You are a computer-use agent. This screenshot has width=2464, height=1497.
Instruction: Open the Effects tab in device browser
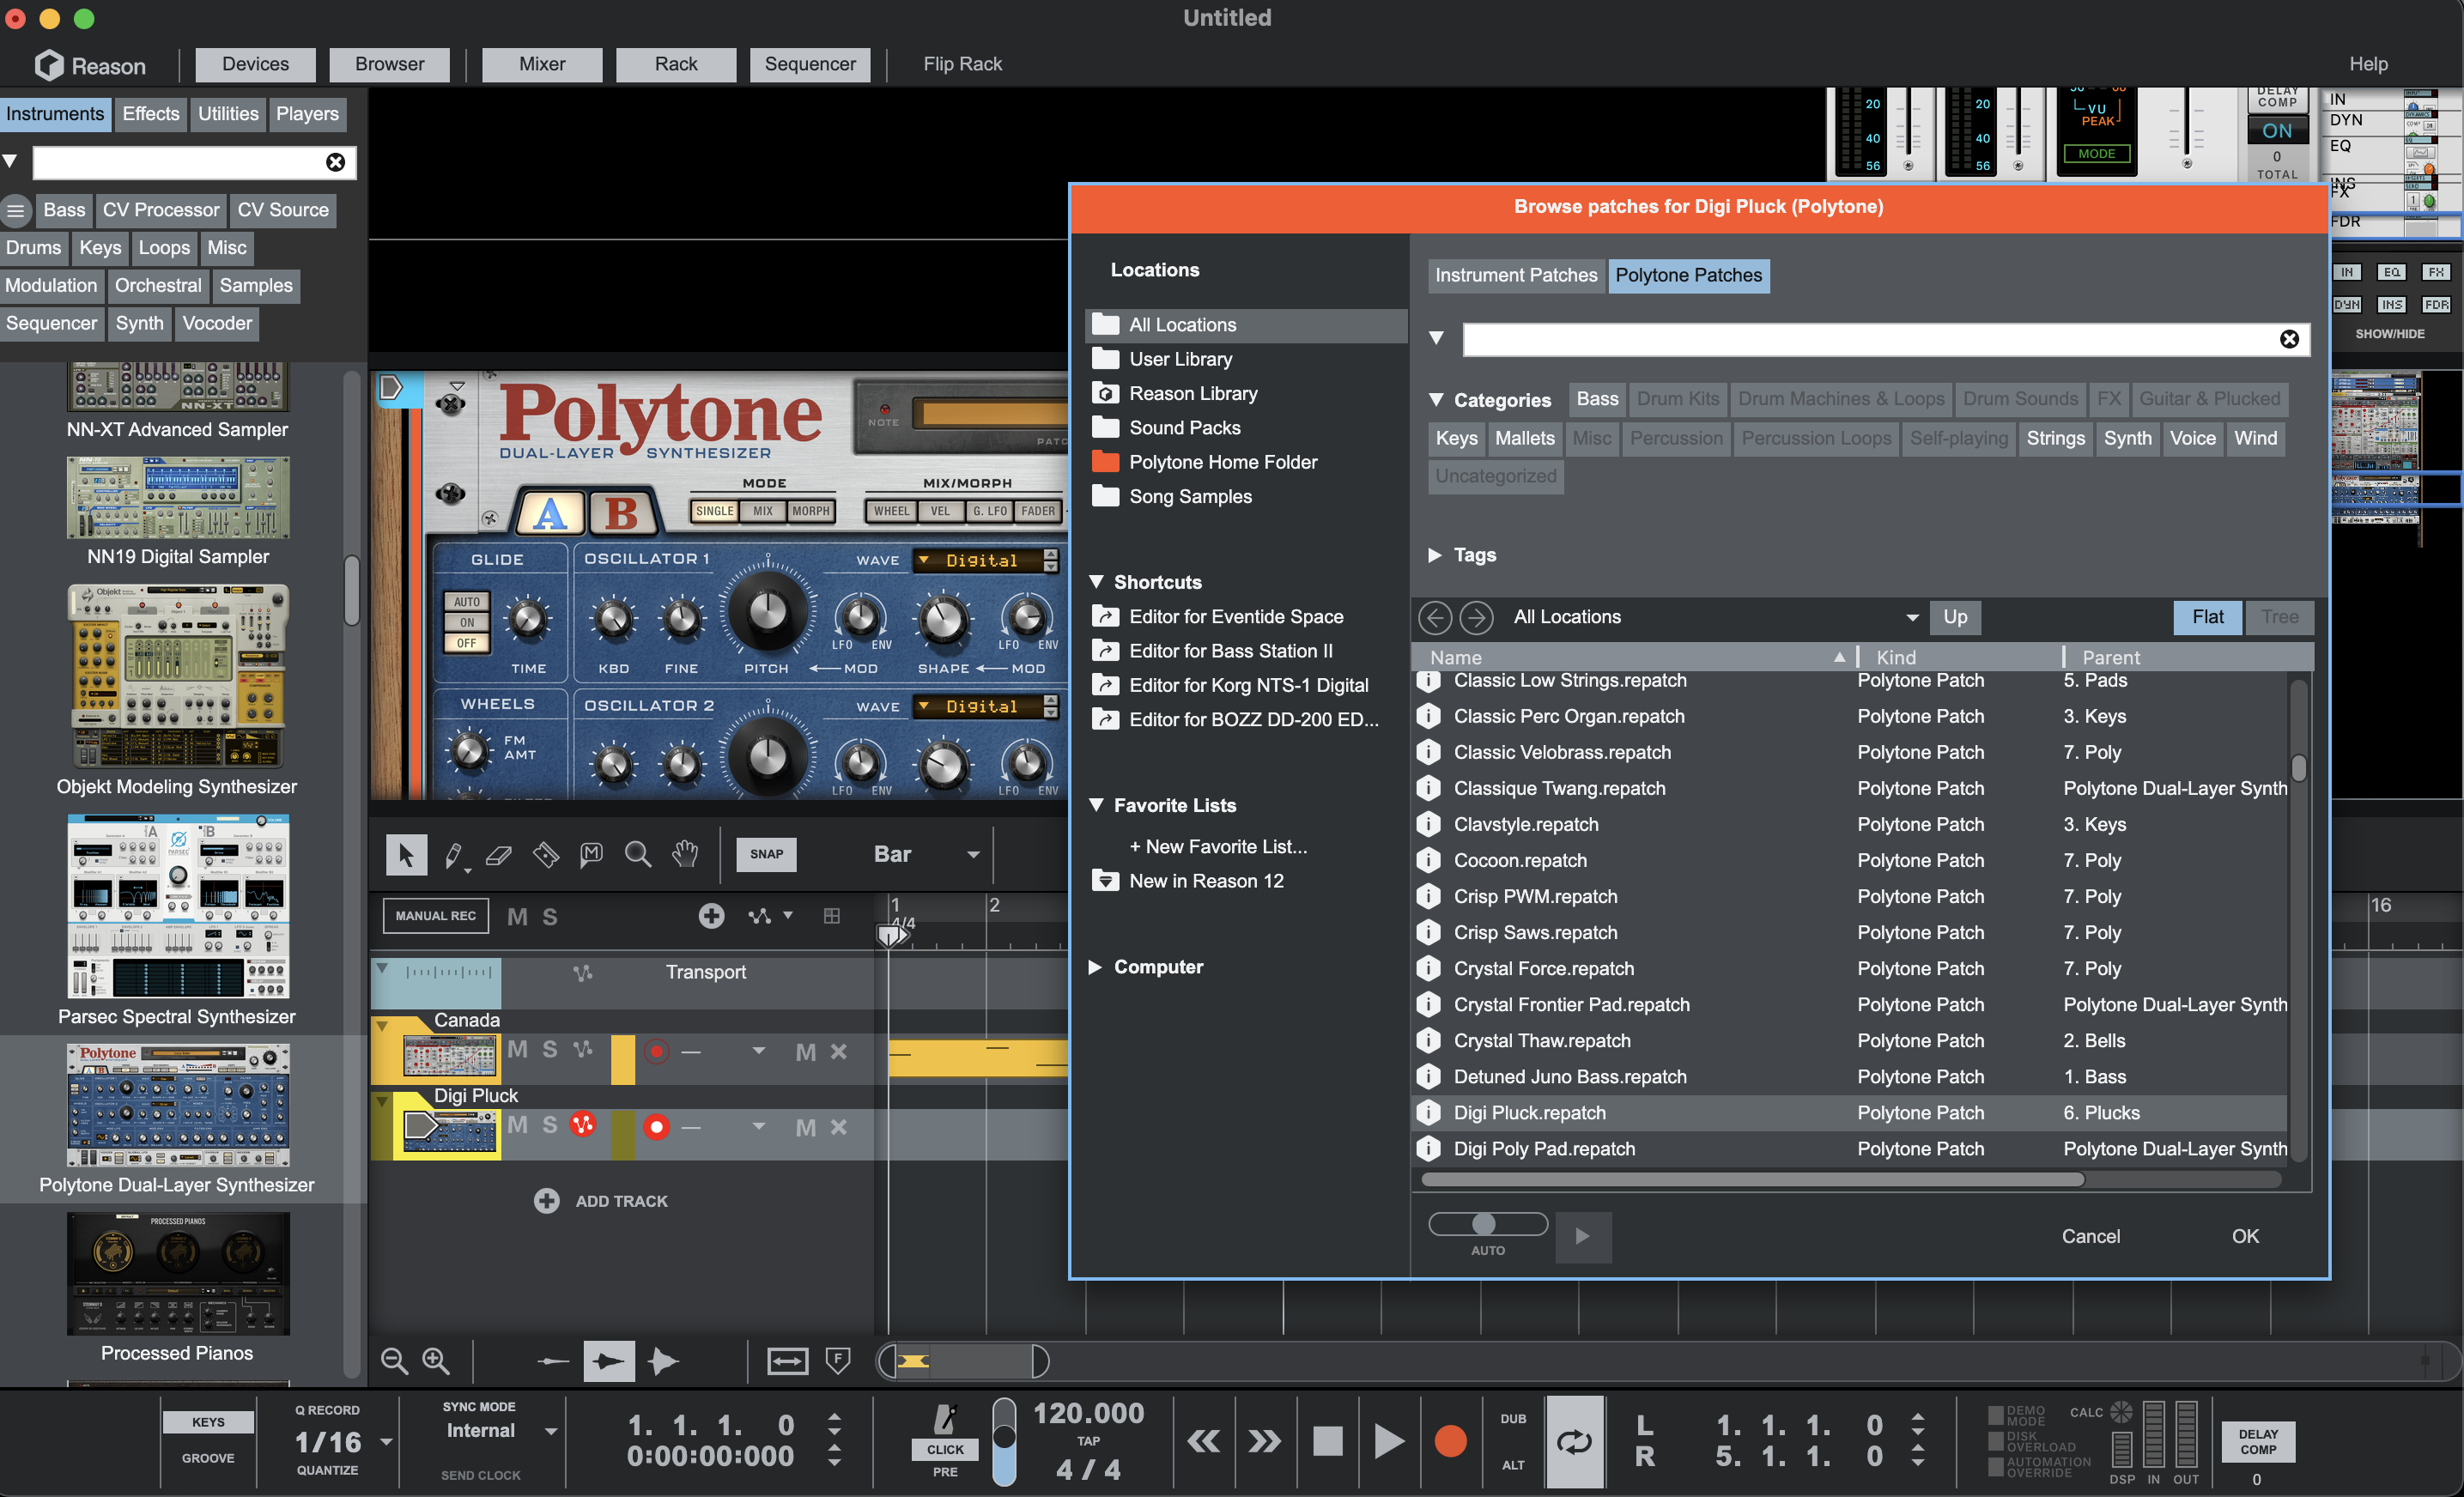151,113
